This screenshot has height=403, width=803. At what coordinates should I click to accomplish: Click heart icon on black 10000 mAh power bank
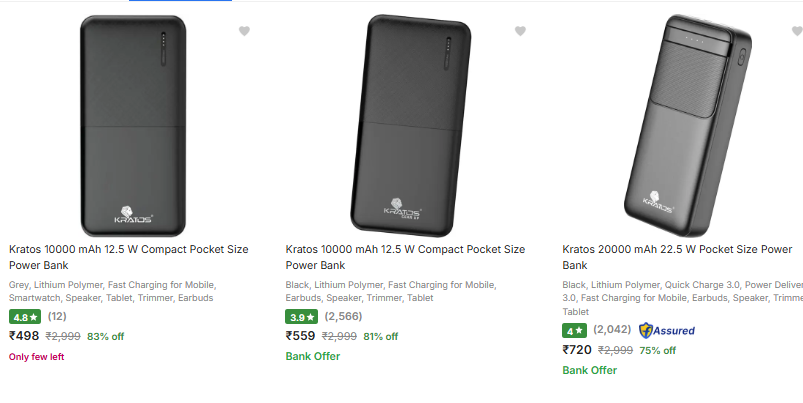coord(520,32)
